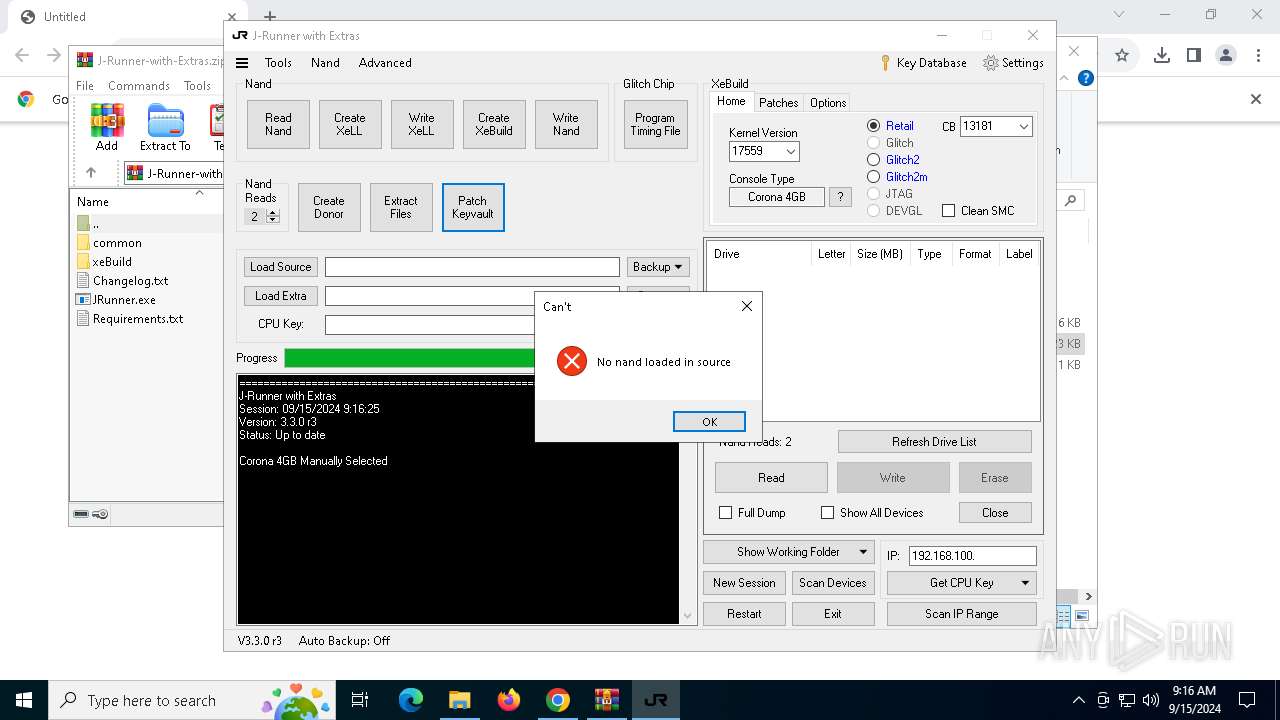Bookmark this page star icon
The height and width of the screenshot is (720, 1280).
[x=1122, y=55]
